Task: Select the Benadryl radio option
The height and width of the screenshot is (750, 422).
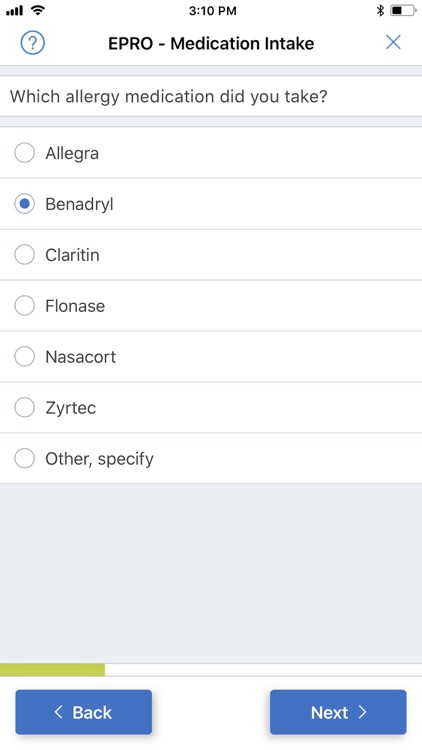Action: [x=24, y=204]
